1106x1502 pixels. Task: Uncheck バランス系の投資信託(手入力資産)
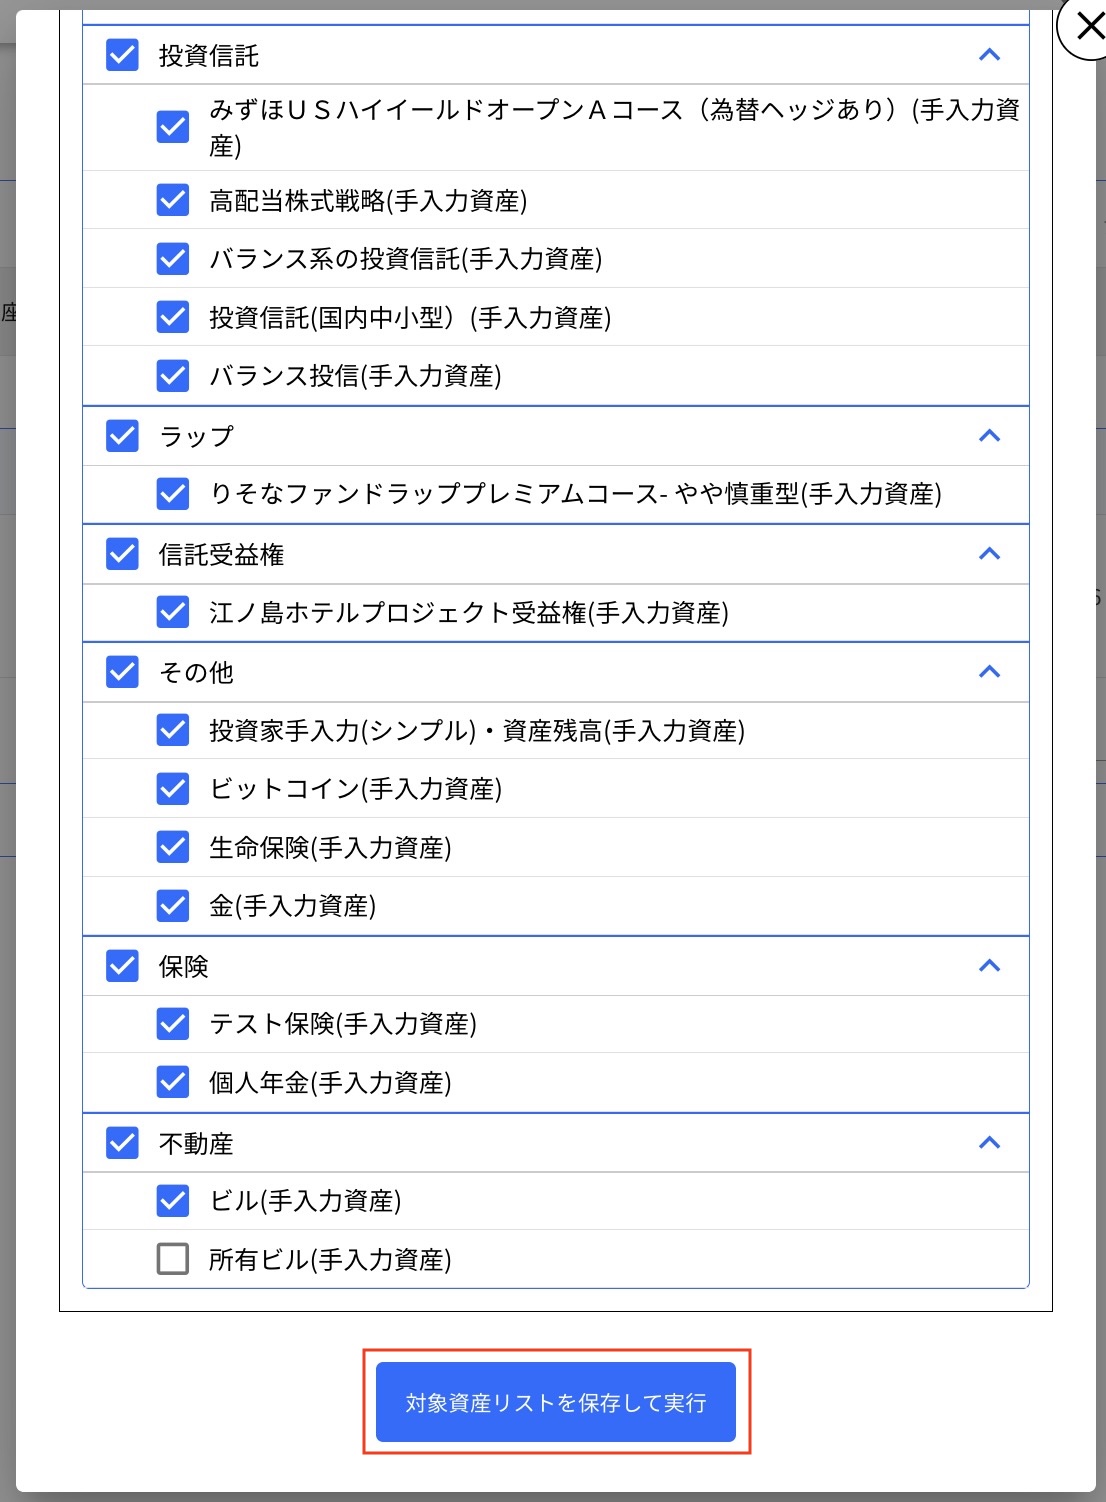pos(172,259)
